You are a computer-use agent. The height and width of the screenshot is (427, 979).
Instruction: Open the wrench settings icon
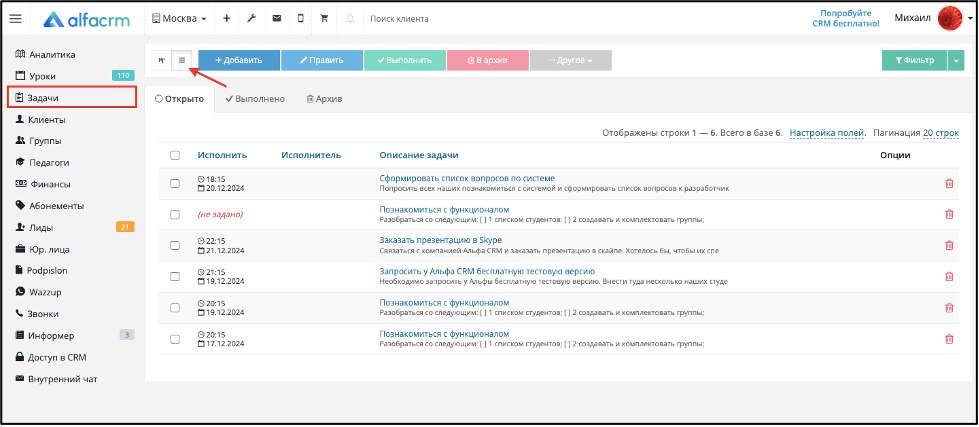click(252, 19)
